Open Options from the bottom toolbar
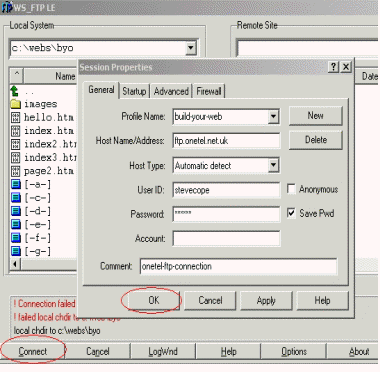This screenshot has height=372, width=380. [x=294, y=351]
